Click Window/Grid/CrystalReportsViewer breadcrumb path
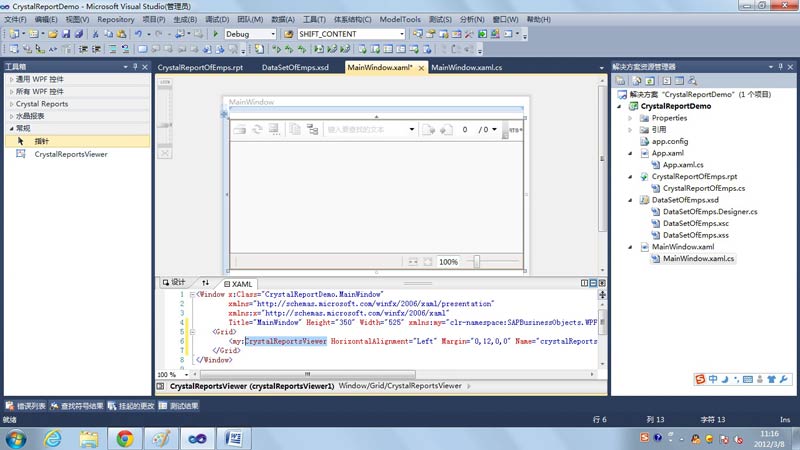 [400, 386]
